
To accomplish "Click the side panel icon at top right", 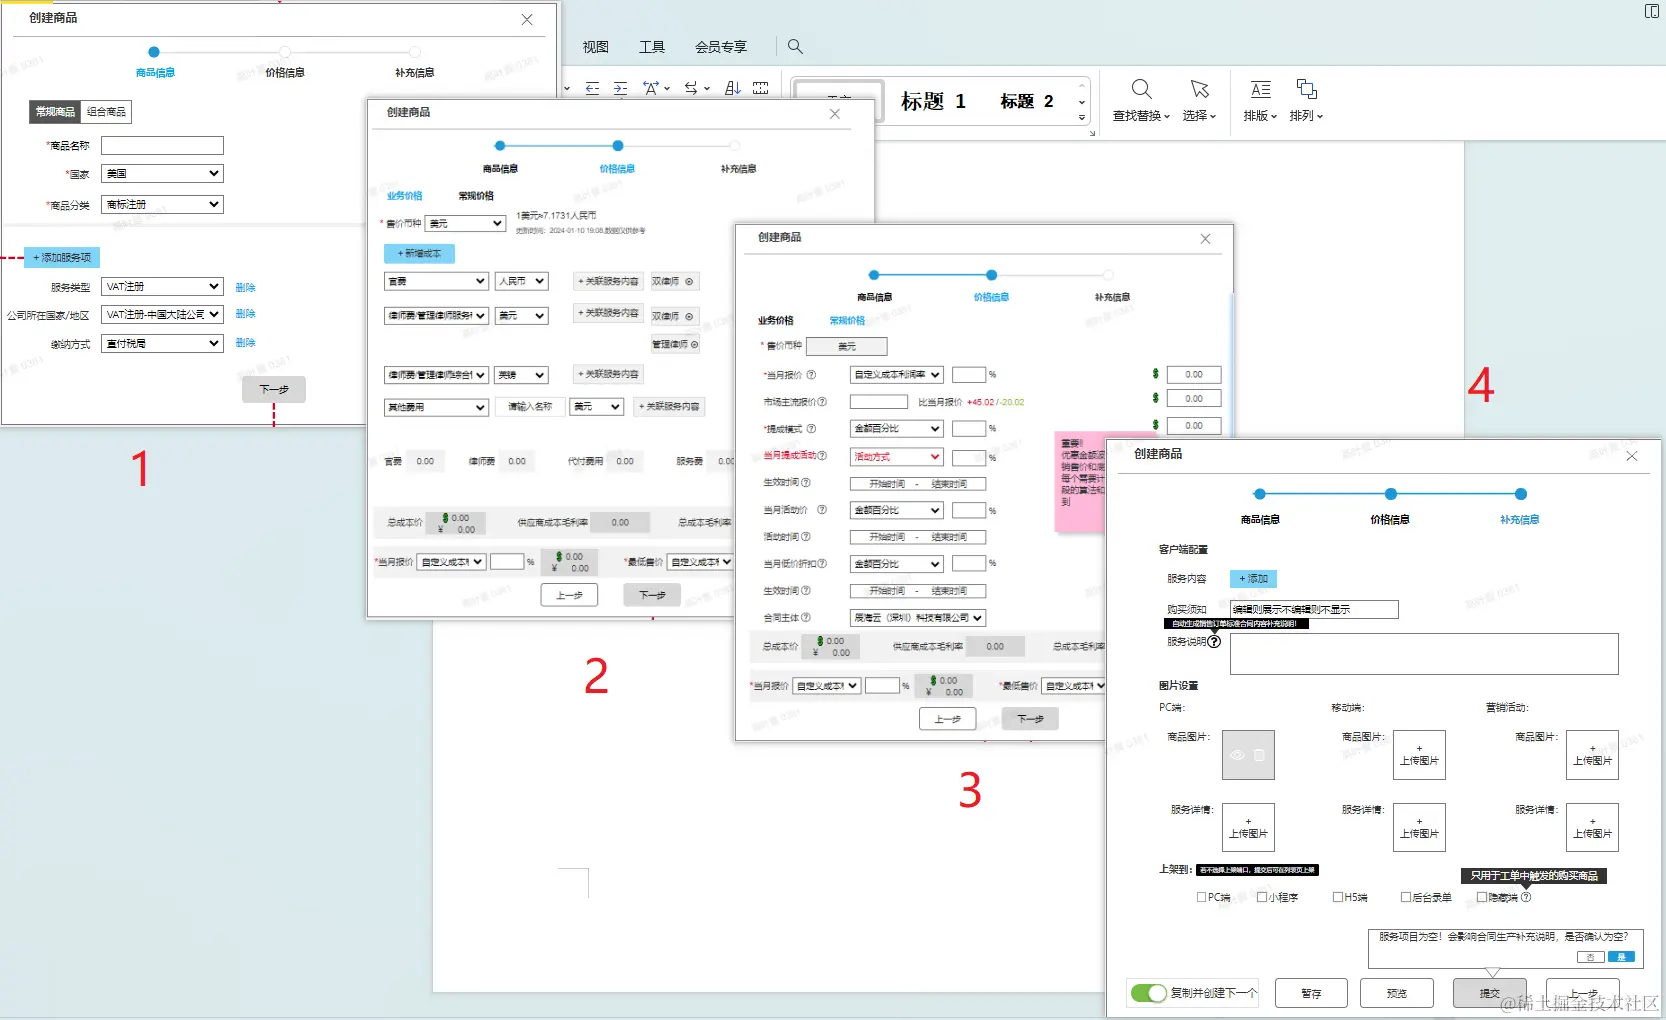I will click(1652, 11).
